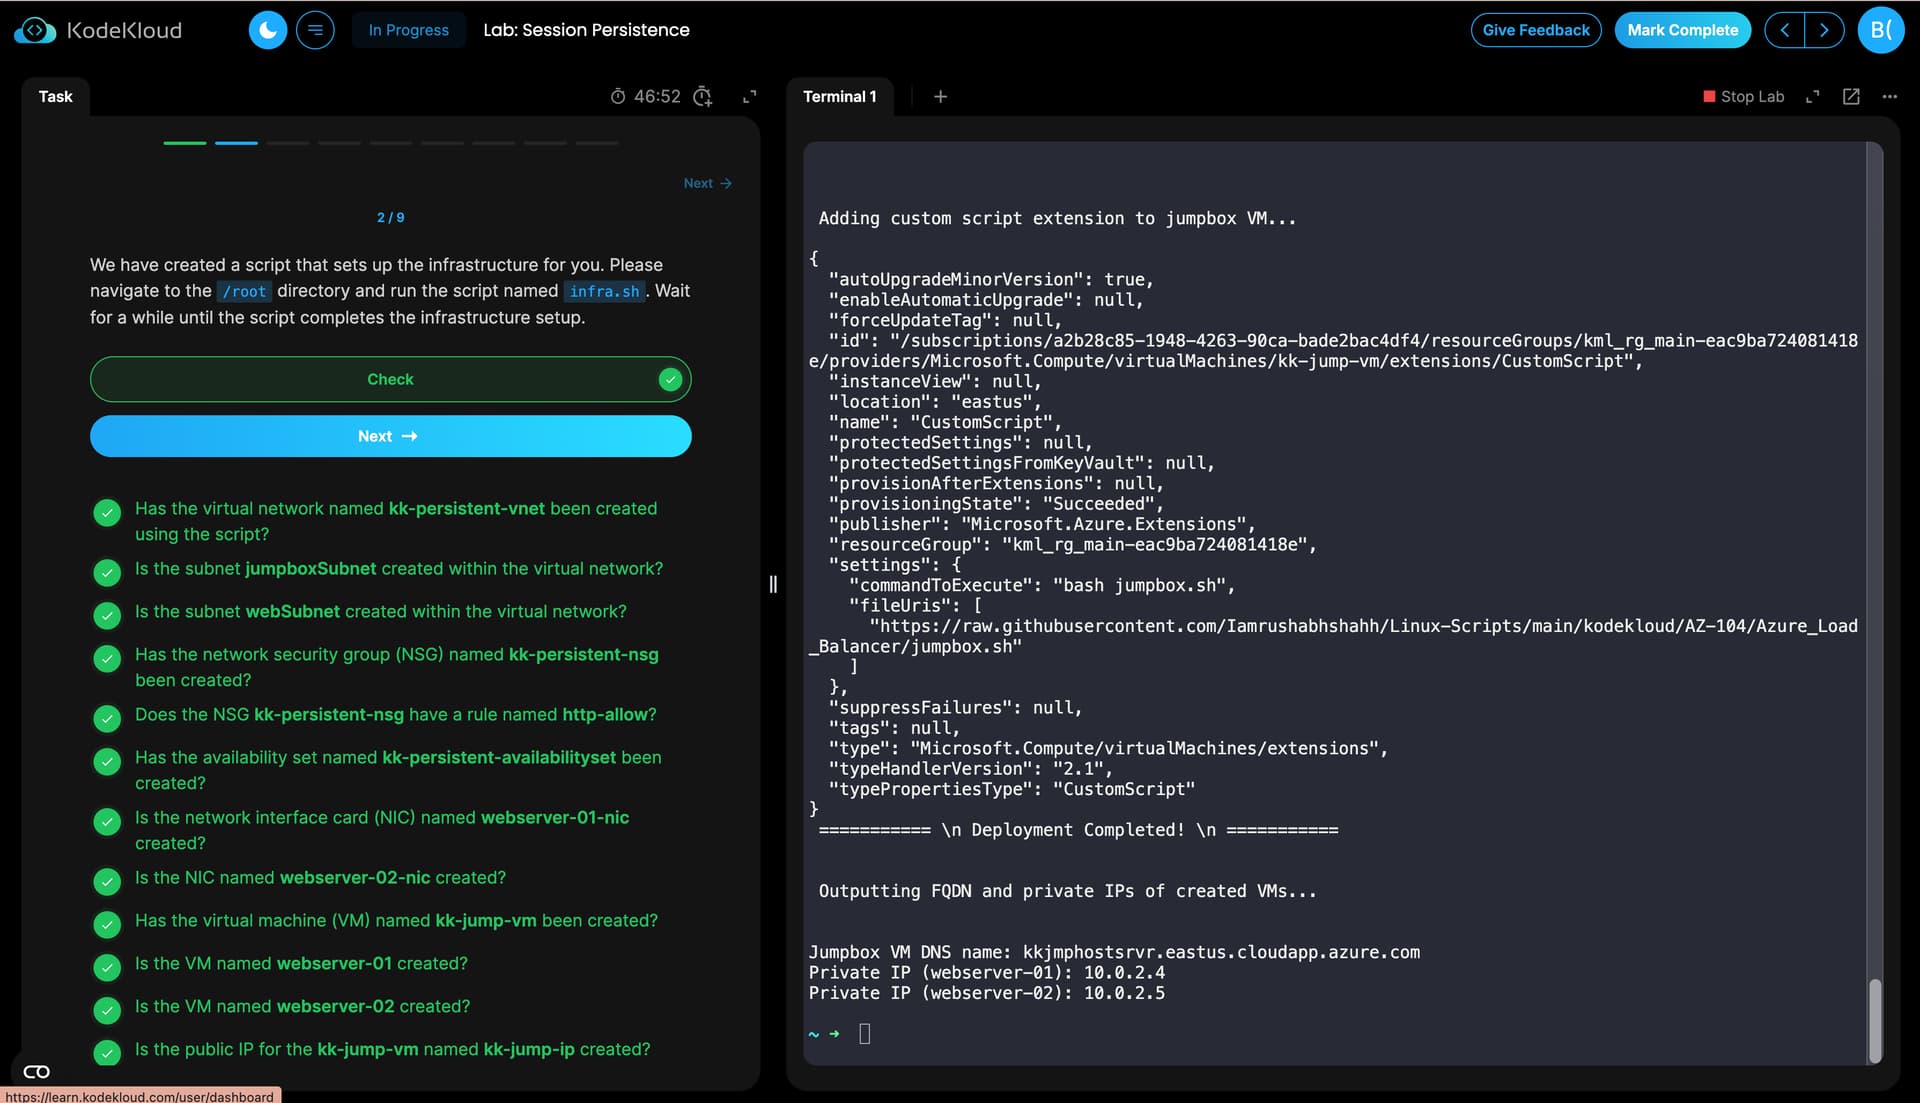The height and width of the screenshot is (1103, 1920).
Task: Click the /root code snippet
Action: tap(244, 291)
